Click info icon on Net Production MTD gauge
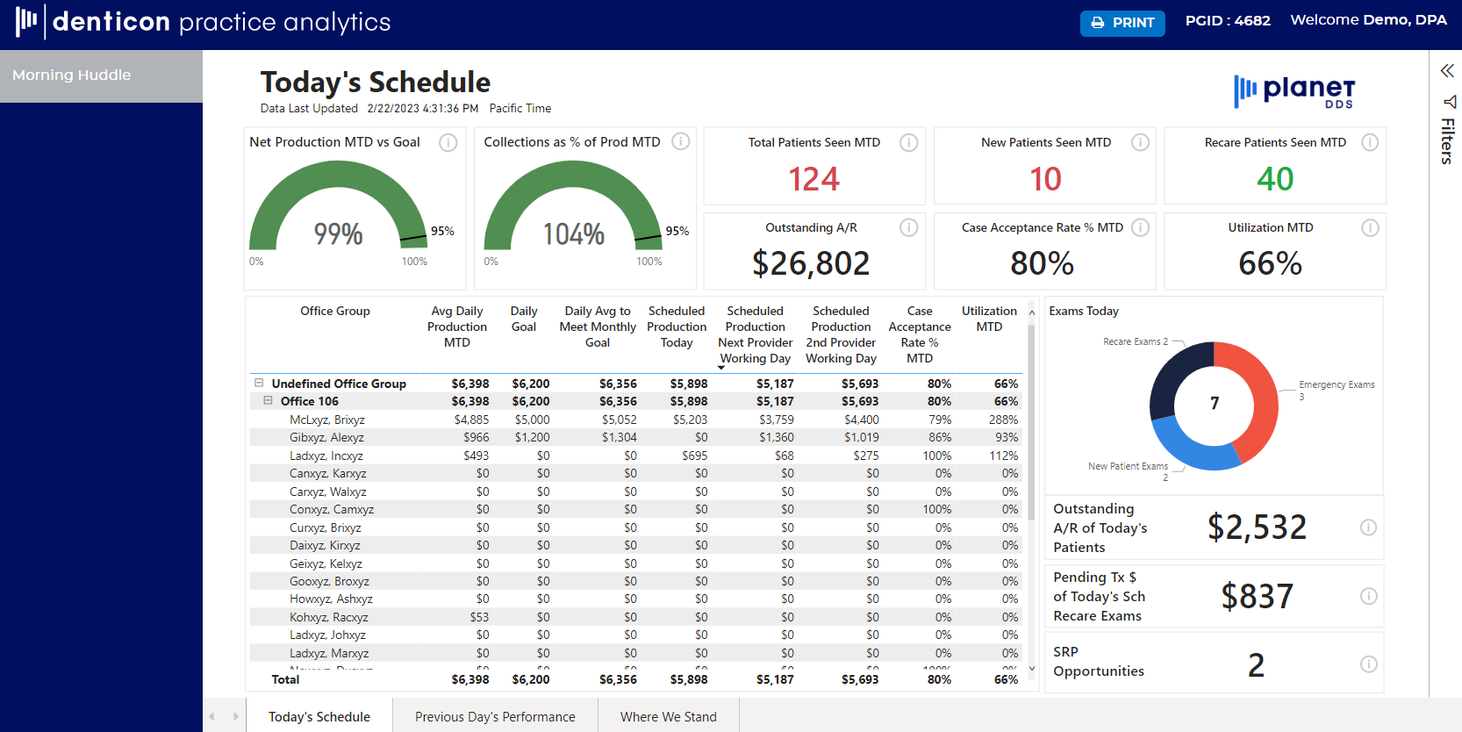The image size is (1462, 732). tap(447, 142)
